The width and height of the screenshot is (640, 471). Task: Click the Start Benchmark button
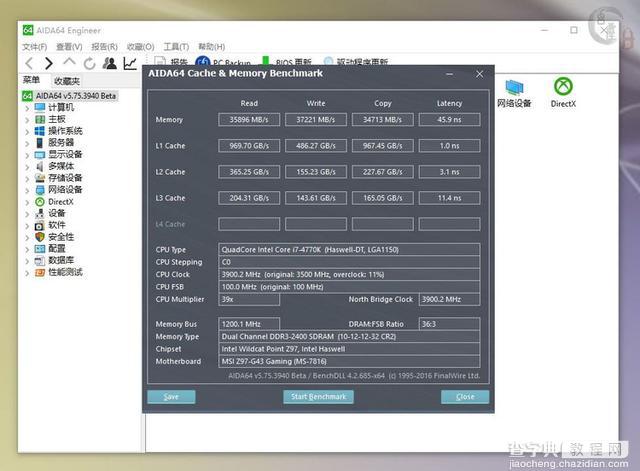click(318, 397)
